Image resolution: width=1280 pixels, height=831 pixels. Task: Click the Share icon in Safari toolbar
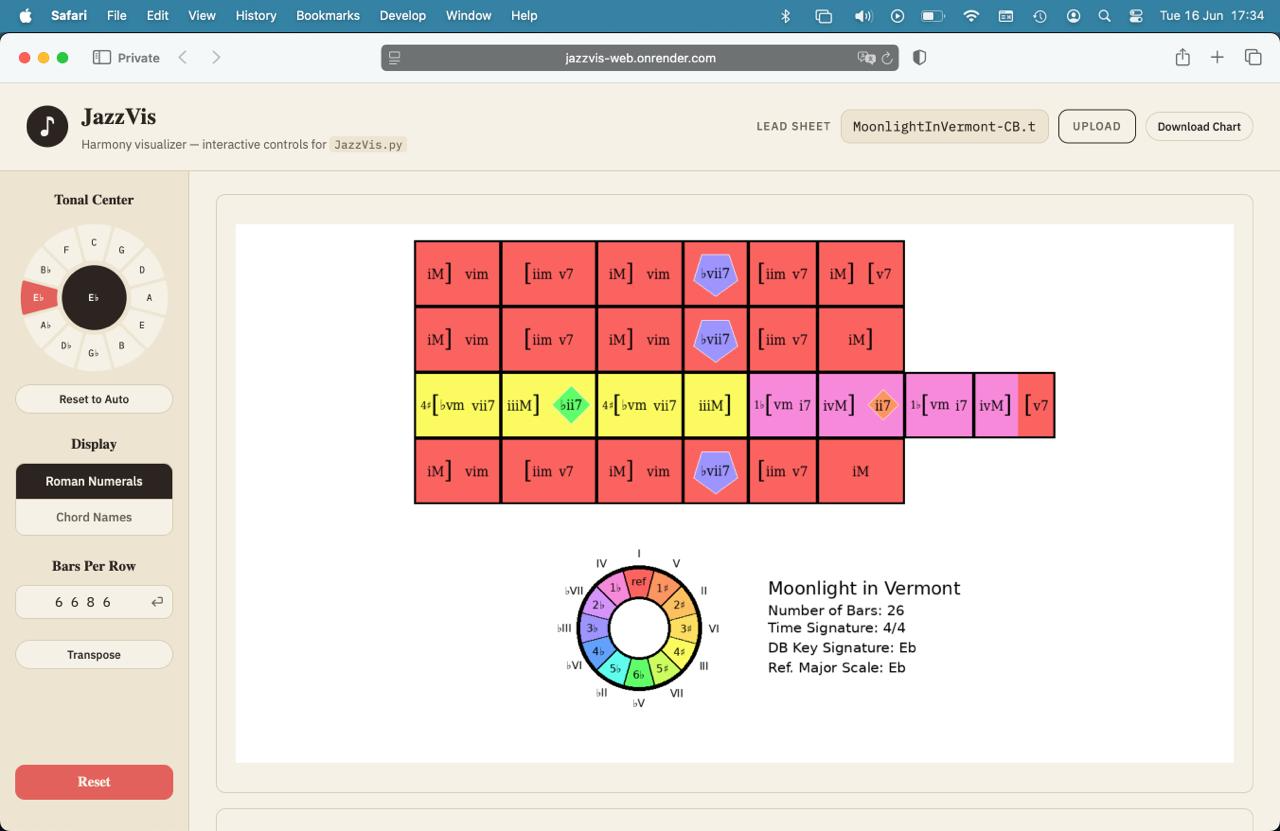click(x=1182, y=57)
